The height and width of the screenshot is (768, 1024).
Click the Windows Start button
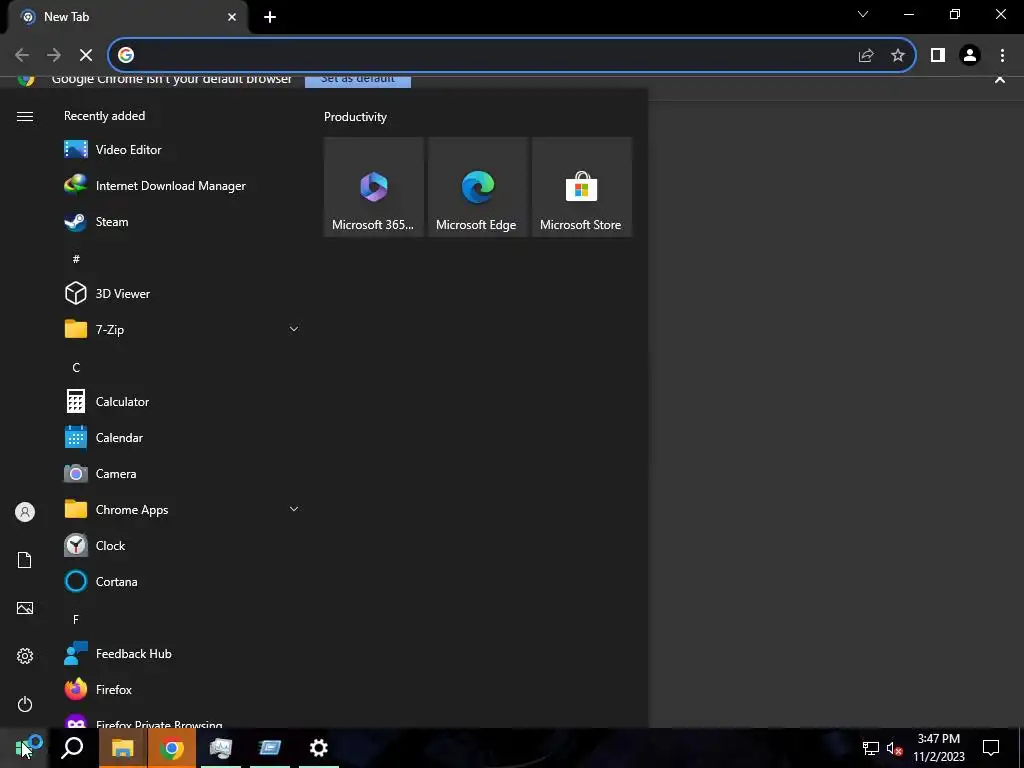coord(24,748)
